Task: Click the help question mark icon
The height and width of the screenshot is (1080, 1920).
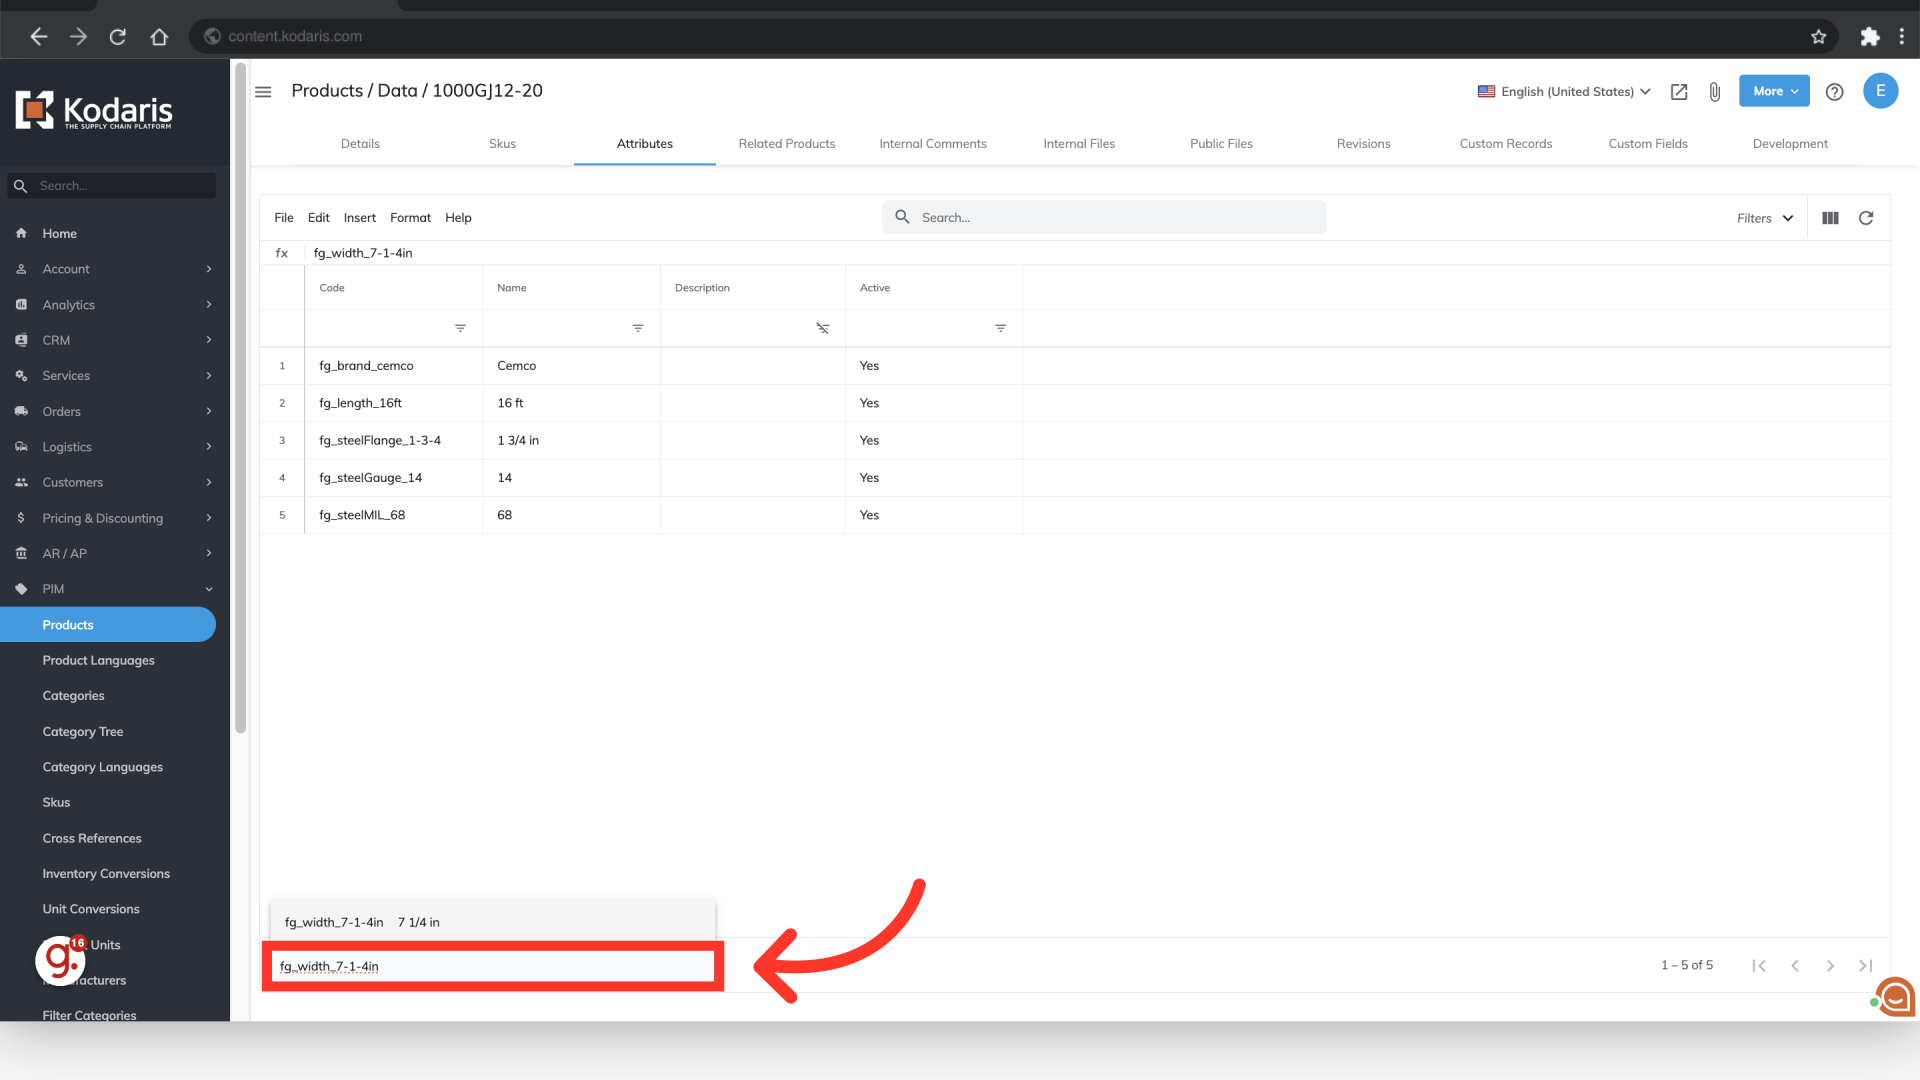Action: tap(1834, 92)
